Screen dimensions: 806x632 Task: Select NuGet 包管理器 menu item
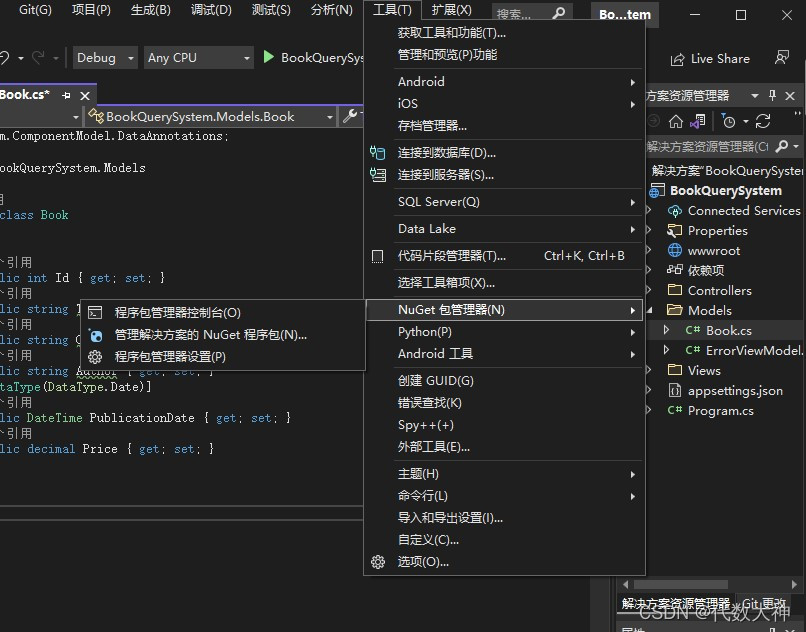click(504, 310)
